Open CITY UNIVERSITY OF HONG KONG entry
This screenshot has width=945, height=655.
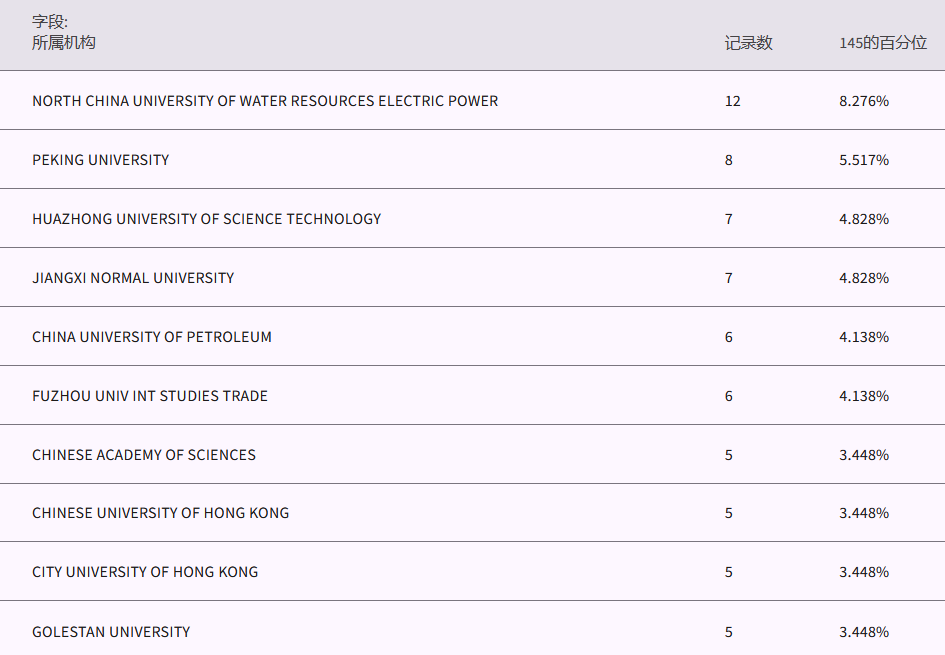tap(145, 572)
